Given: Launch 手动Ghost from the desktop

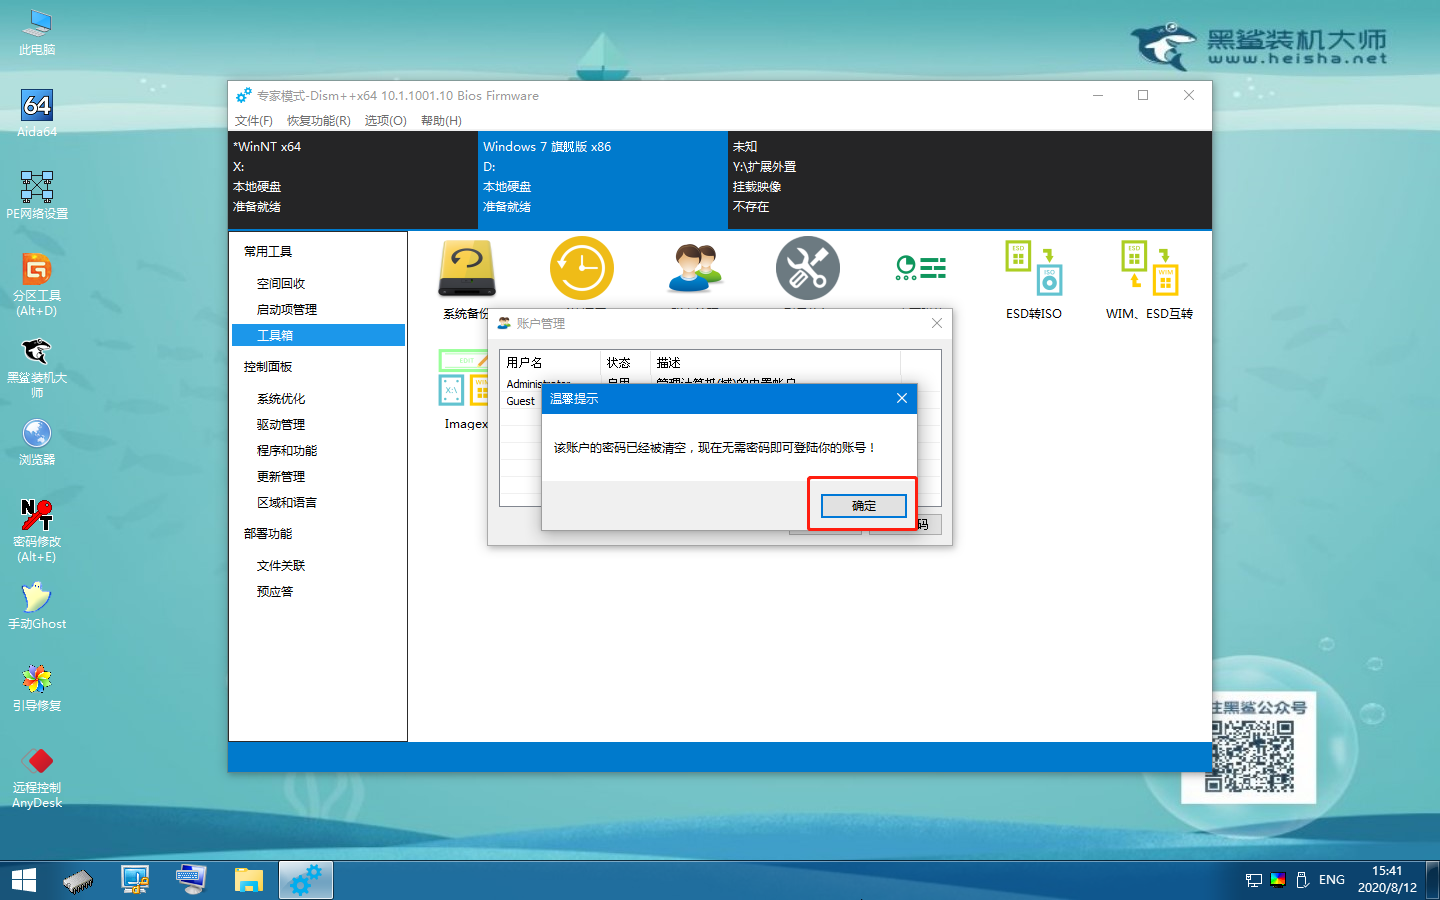Looking at the screenshot, I should click(37, 606).
